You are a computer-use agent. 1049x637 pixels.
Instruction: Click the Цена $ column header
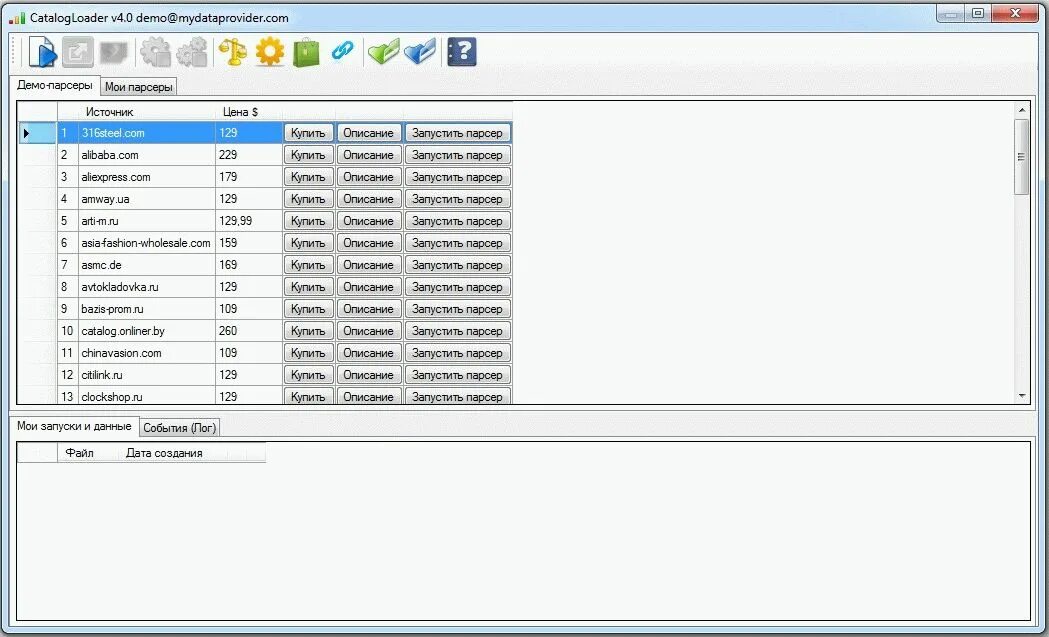[249, 112]
